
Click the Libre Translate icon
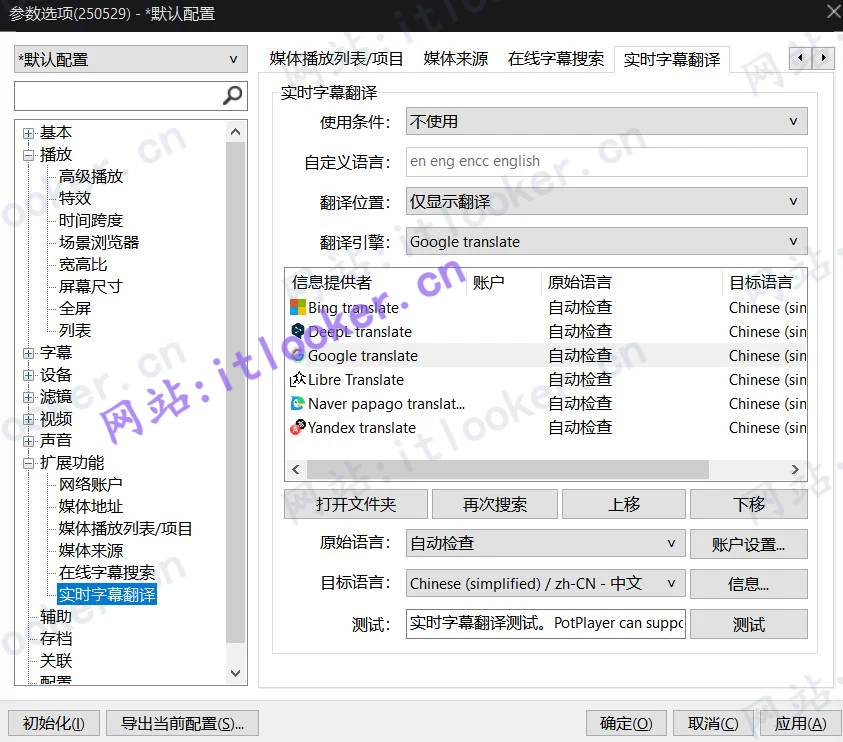coord(298,380)
